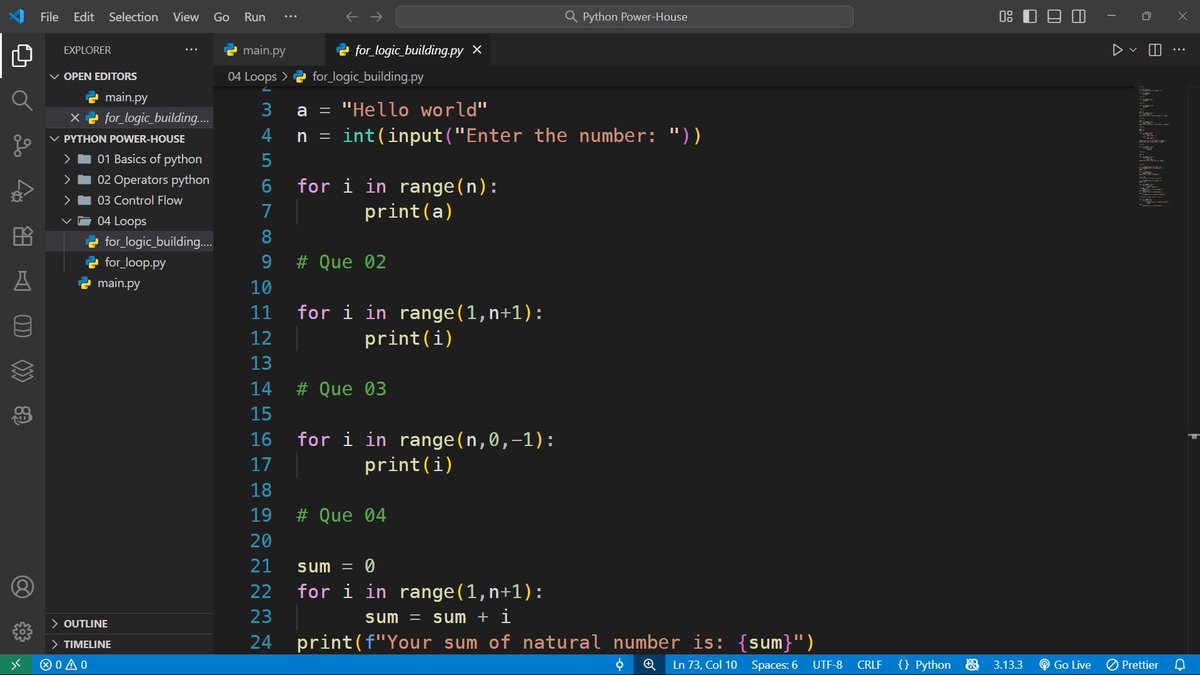Open the Copilot chat icon in activity bar
1200x675 pixels.
(22, 415)
